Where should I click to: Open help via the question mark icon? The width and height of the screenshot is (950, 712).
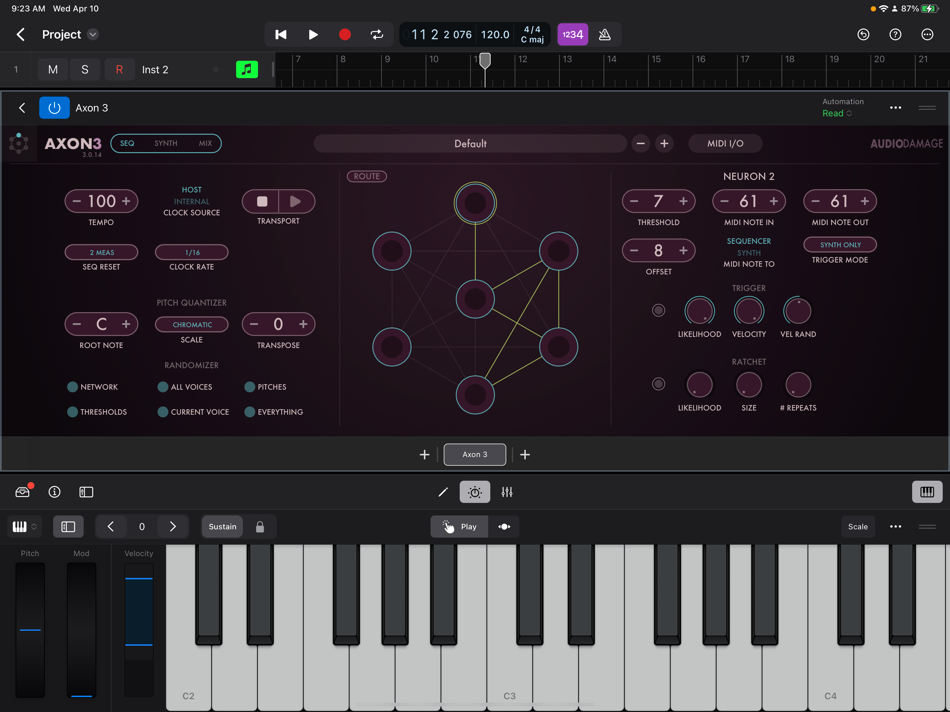click(894, 34)
